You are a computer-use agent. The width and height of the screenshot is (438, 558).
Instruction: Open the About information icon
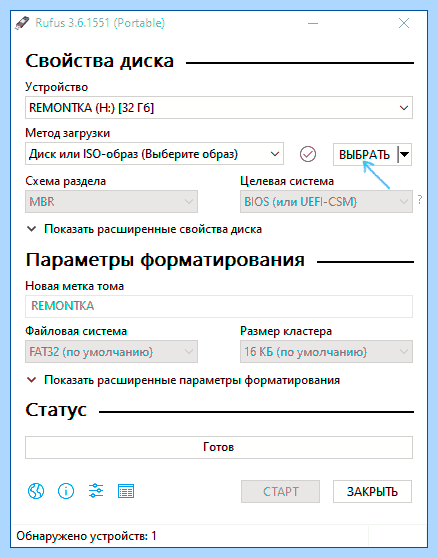tap(66, 491)
